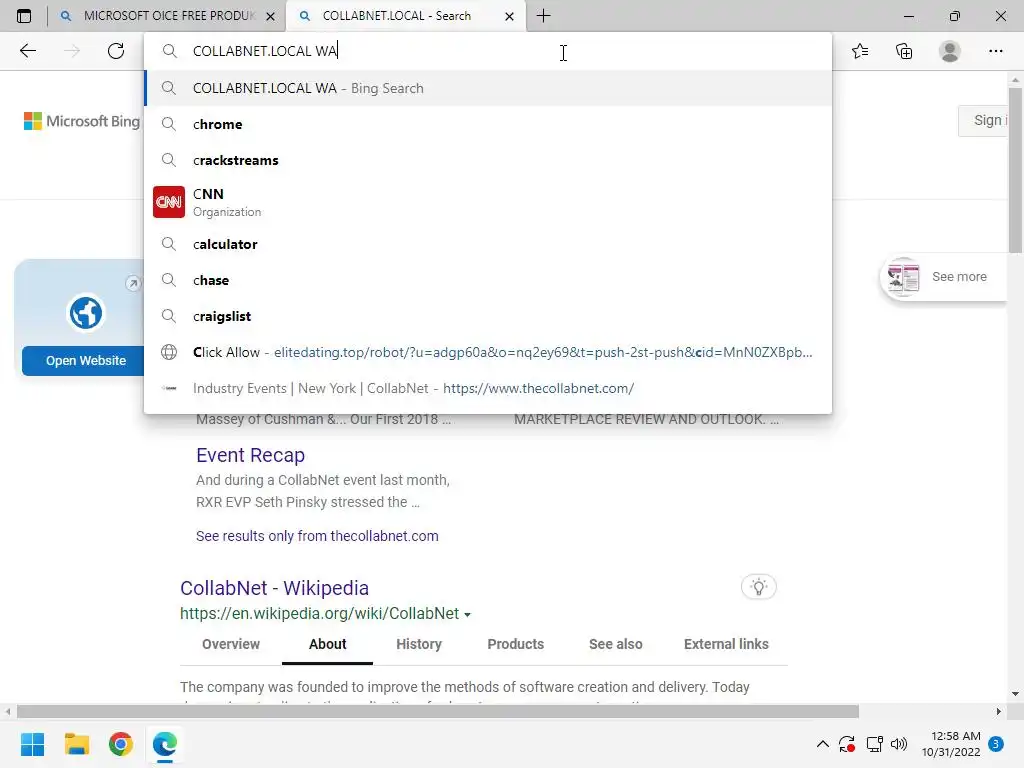This screenshot has width=1024, height=768.
Task: Open a new tab with the plus icon
Action: point(543,16)
